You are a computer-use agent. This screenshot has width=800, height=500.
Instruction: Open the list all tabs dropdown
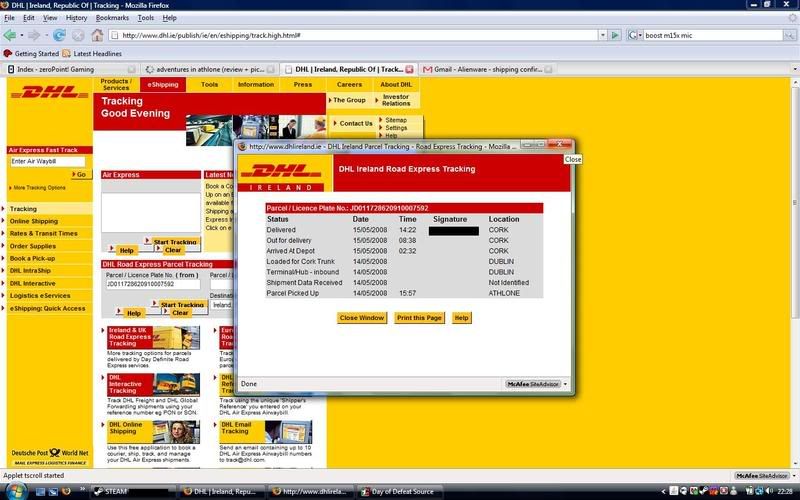(794, 69)
